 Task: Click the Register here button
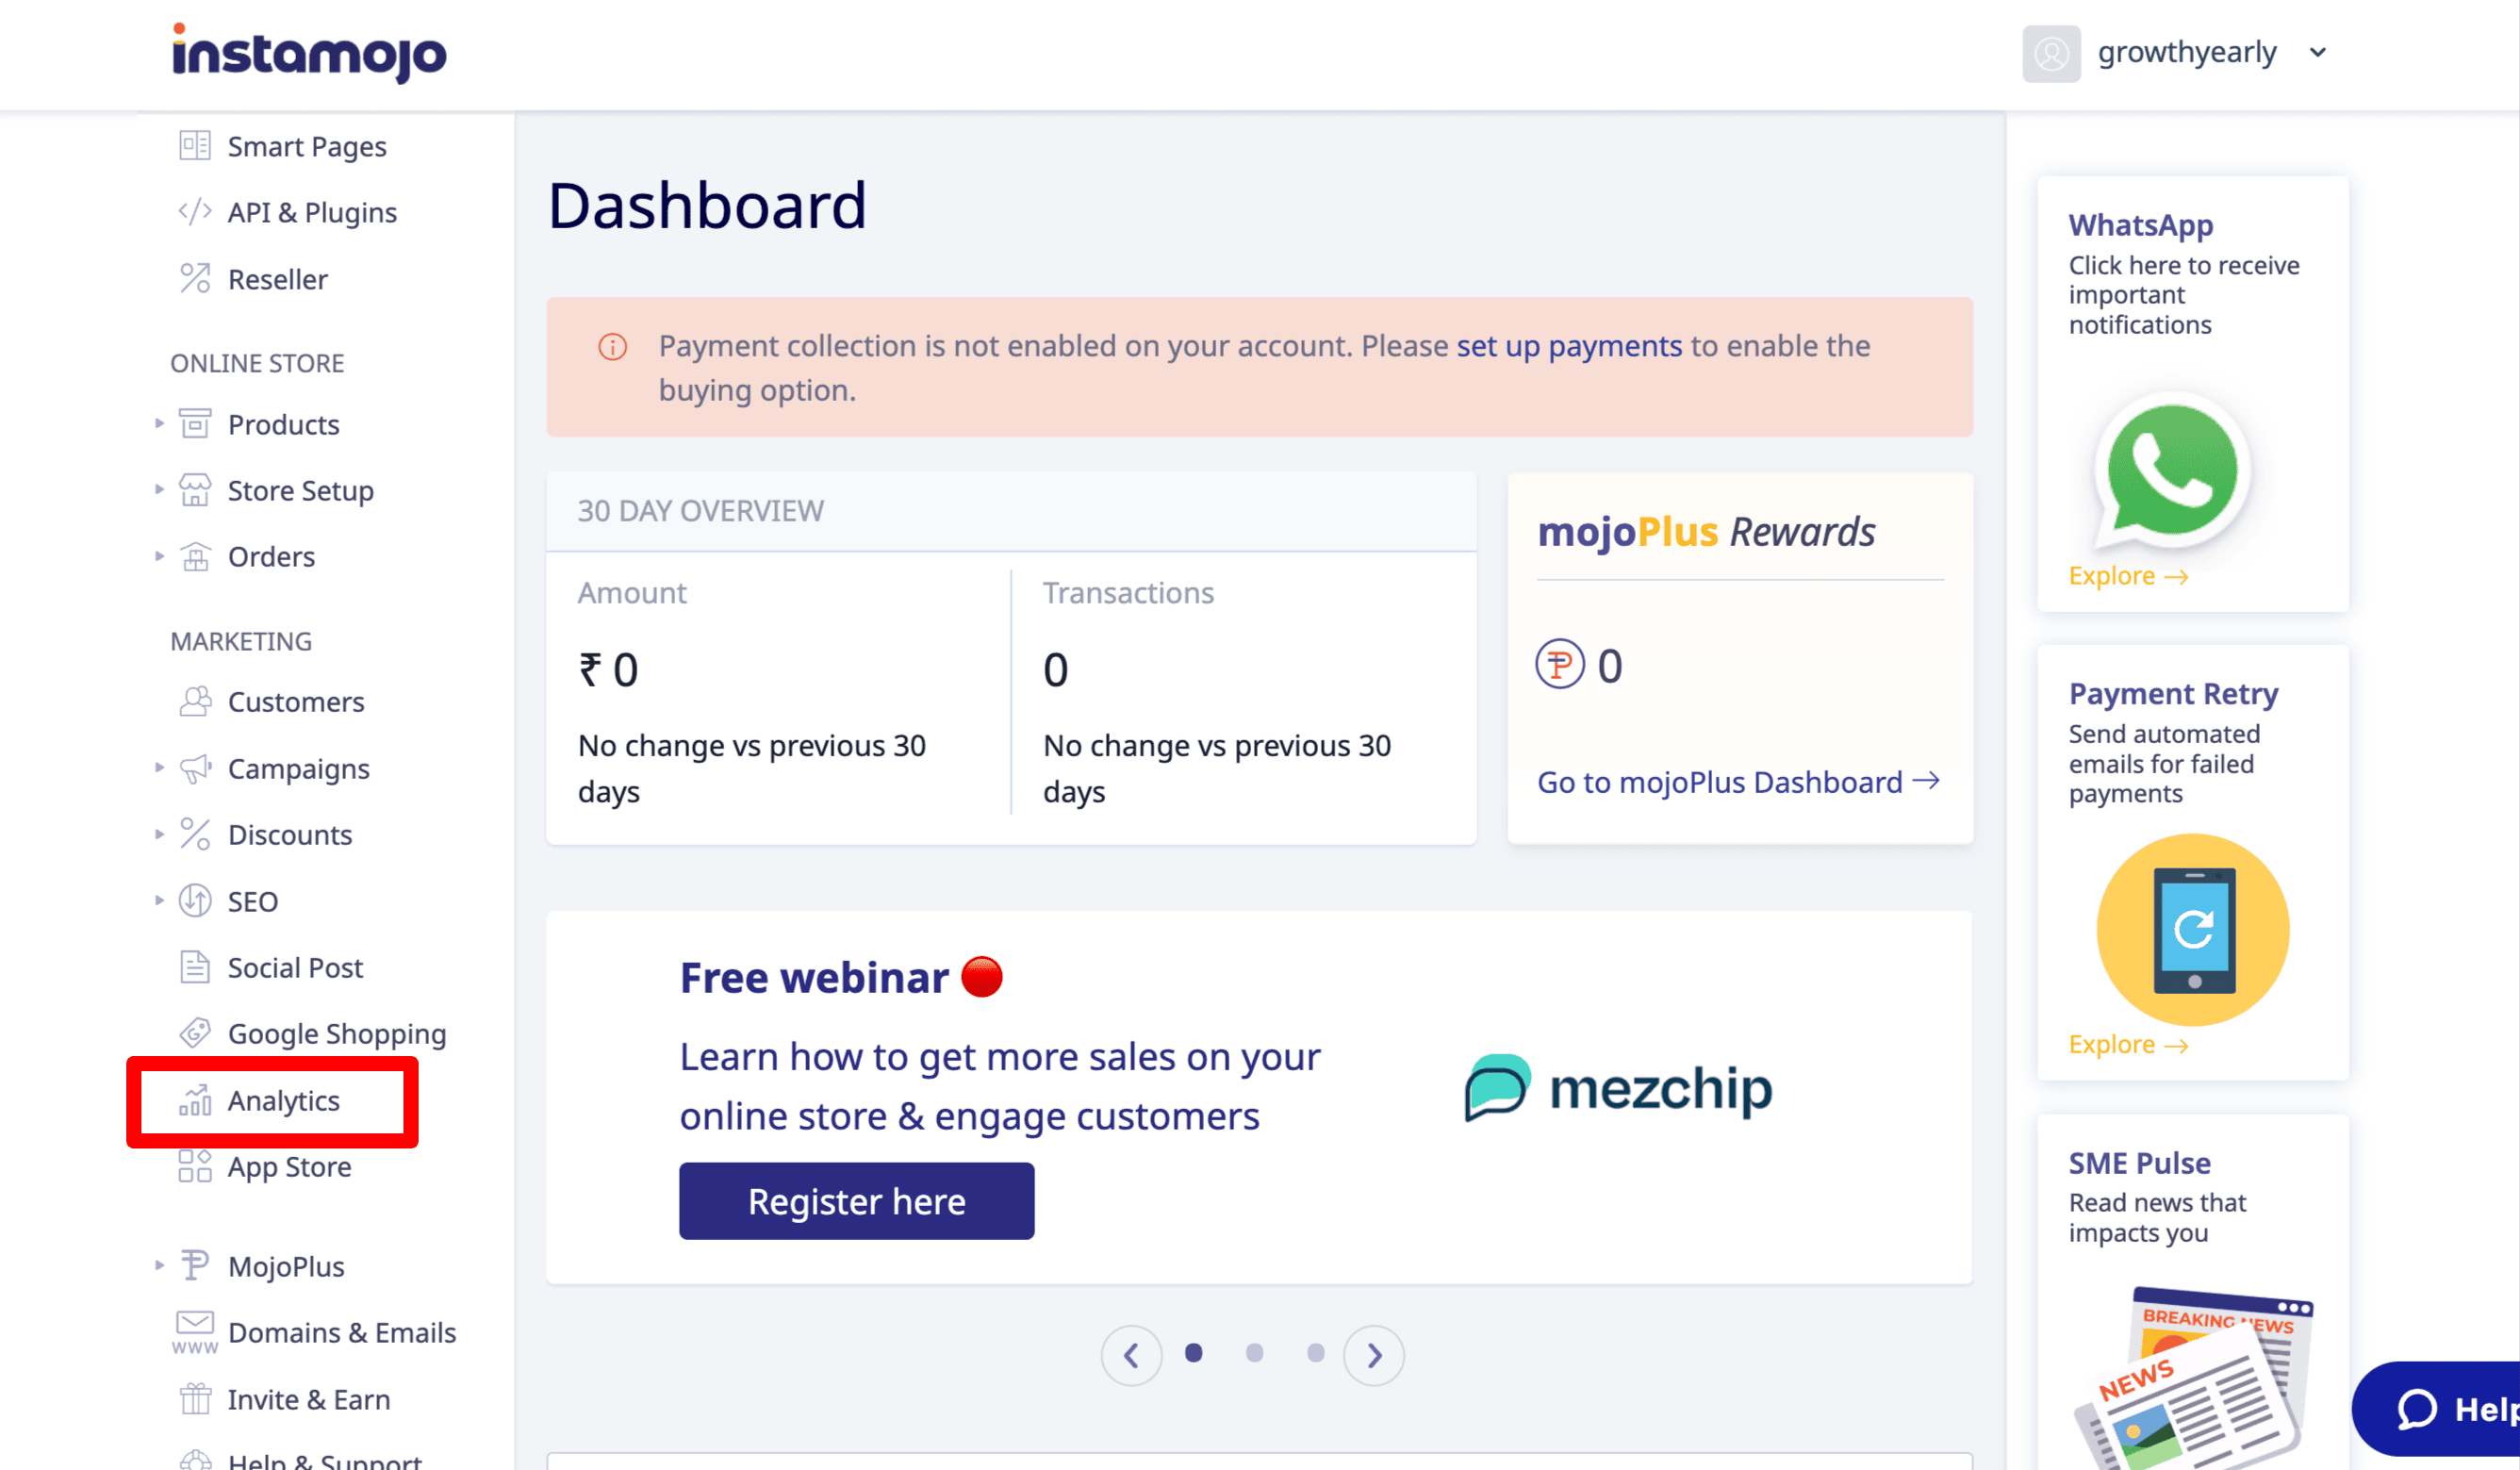coord(857,1201)
